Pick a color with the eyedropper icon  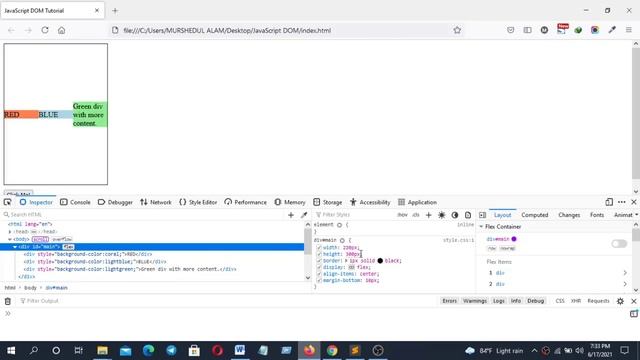304,215
